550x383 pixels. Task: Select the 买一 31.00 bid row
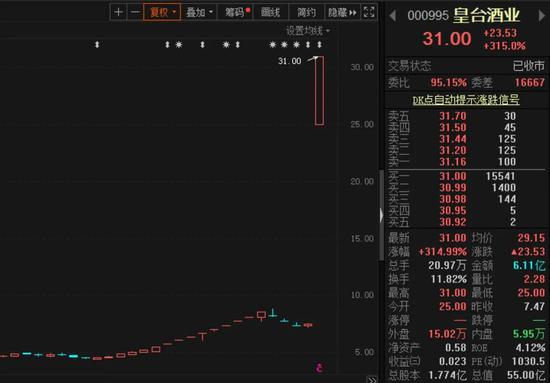[465, 176]
